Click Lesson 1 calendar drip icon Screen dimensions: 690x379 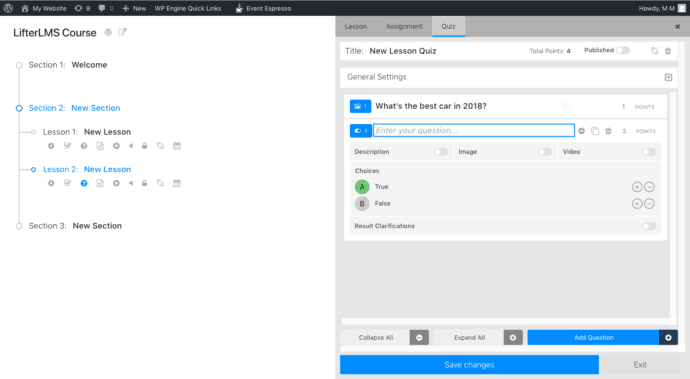[177, 146]
